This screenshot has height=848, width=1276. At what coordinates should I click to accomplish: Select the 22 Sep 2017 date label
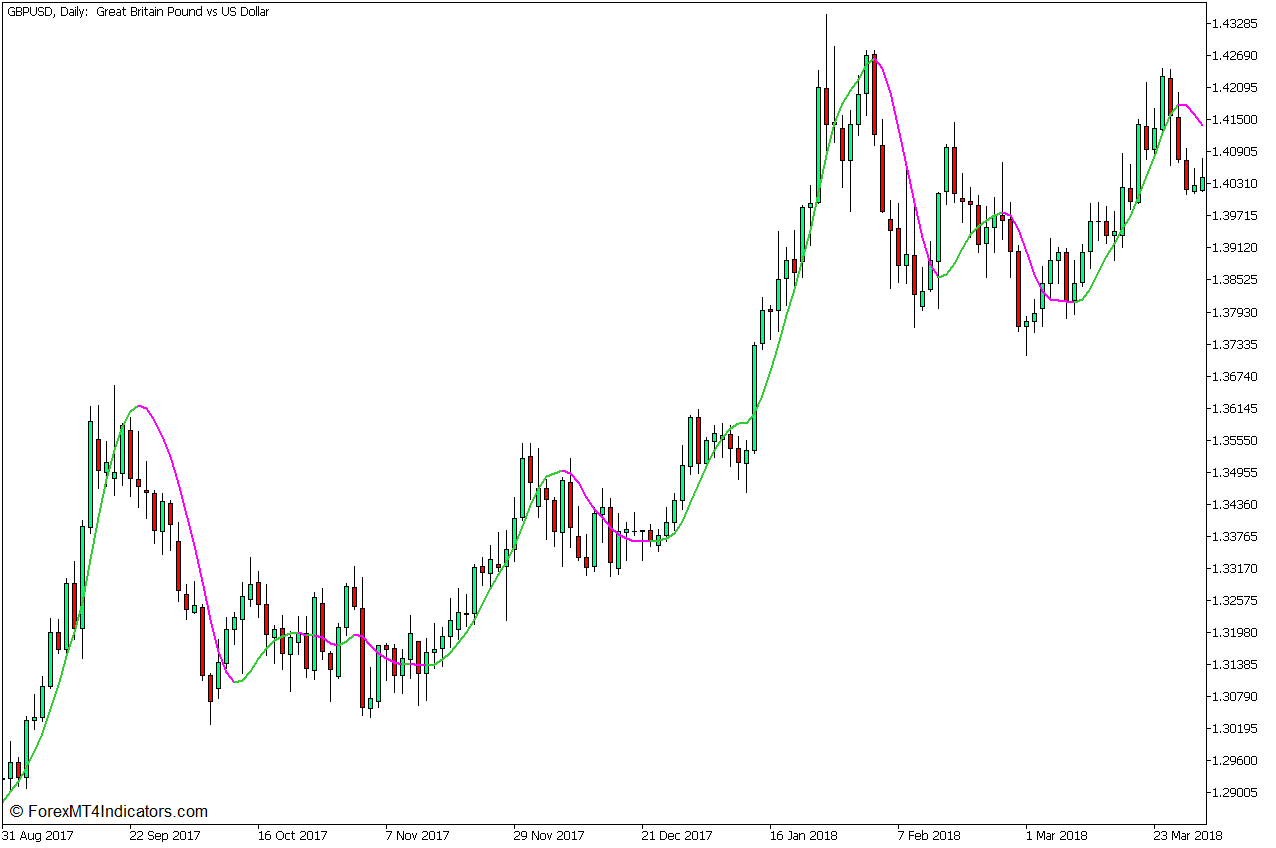[166, 836]
